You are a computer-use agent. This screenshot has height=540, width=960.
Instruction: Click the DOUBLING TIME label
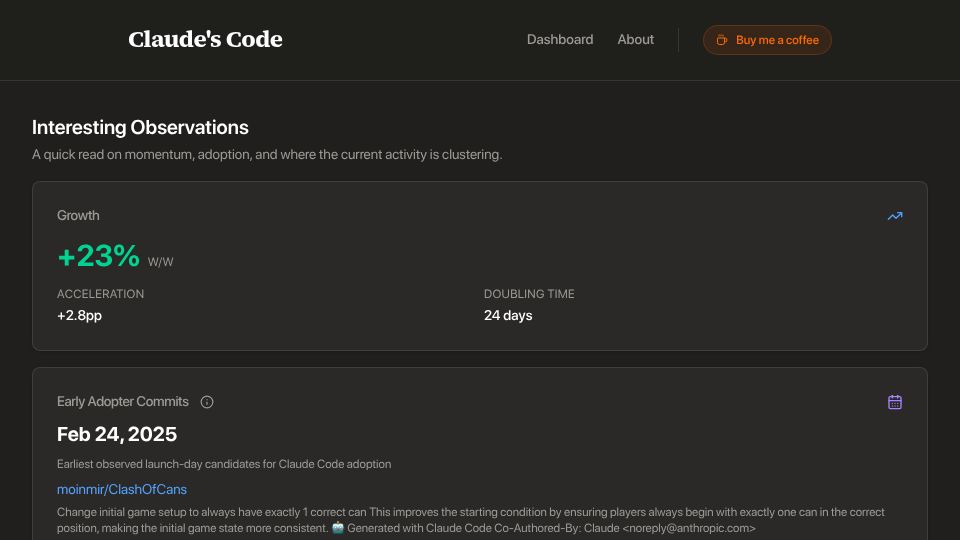point(529,294)
